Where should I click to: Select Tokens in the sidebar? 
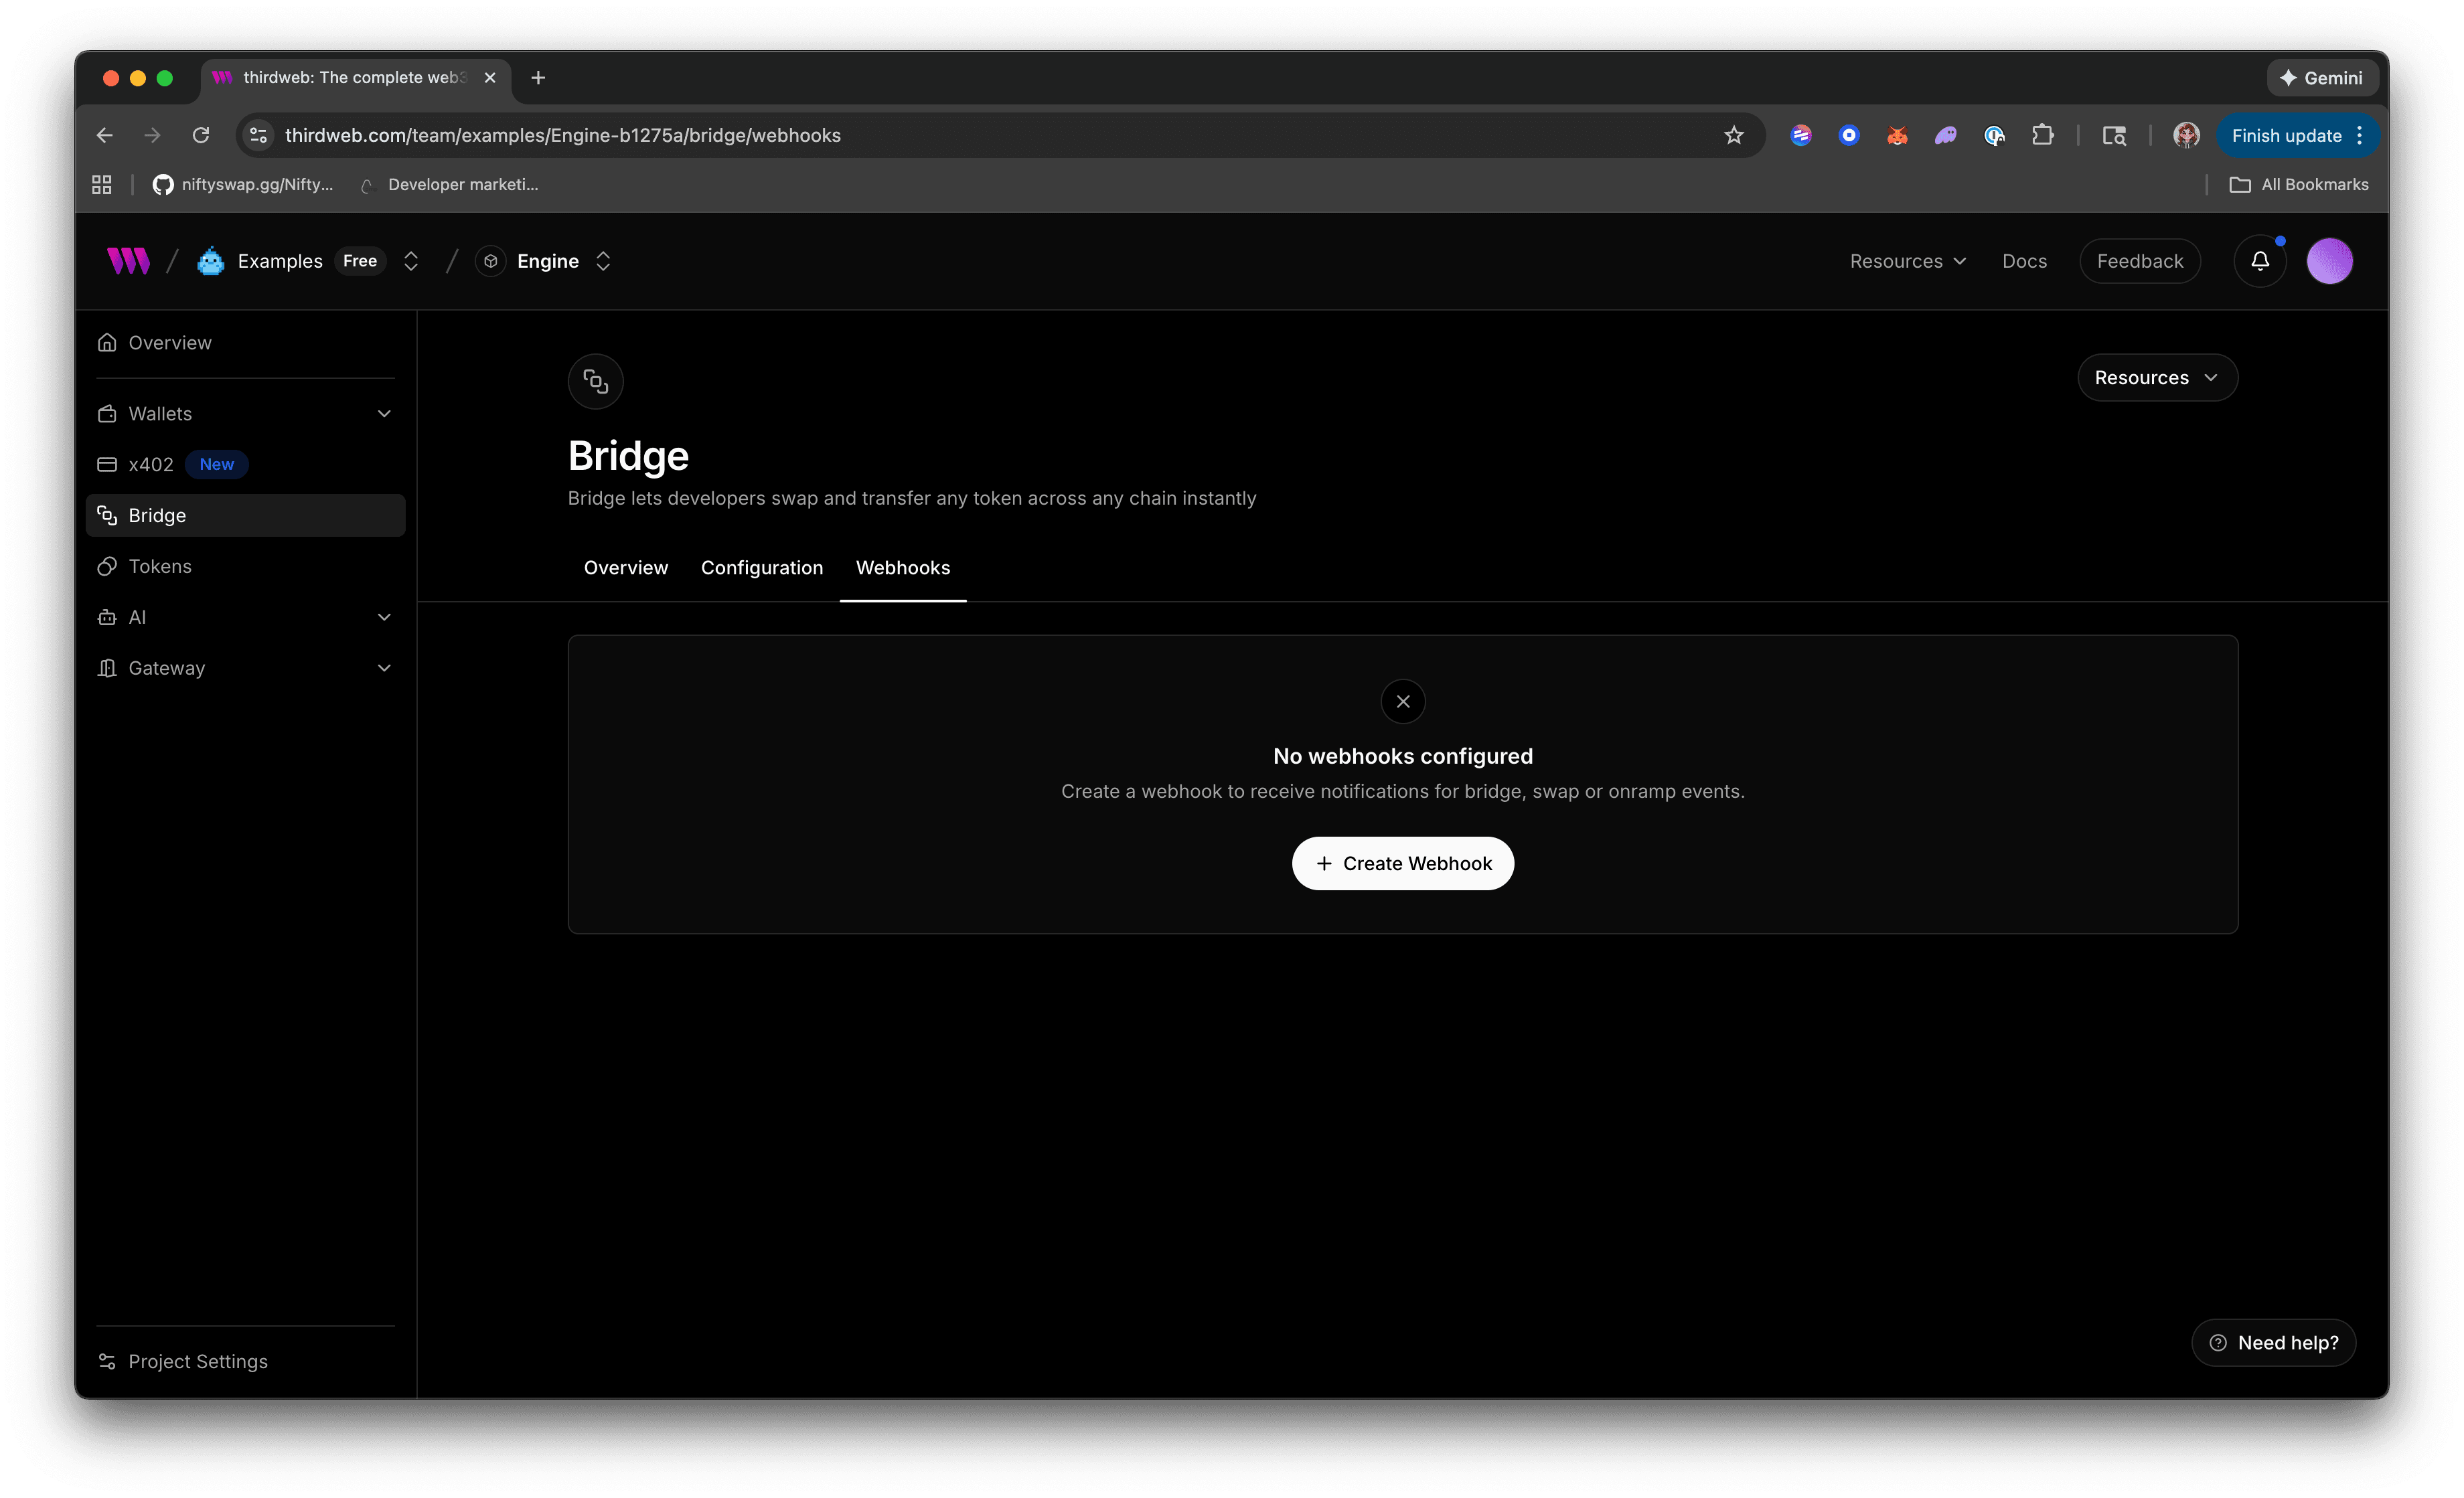[x=160, y=566]
